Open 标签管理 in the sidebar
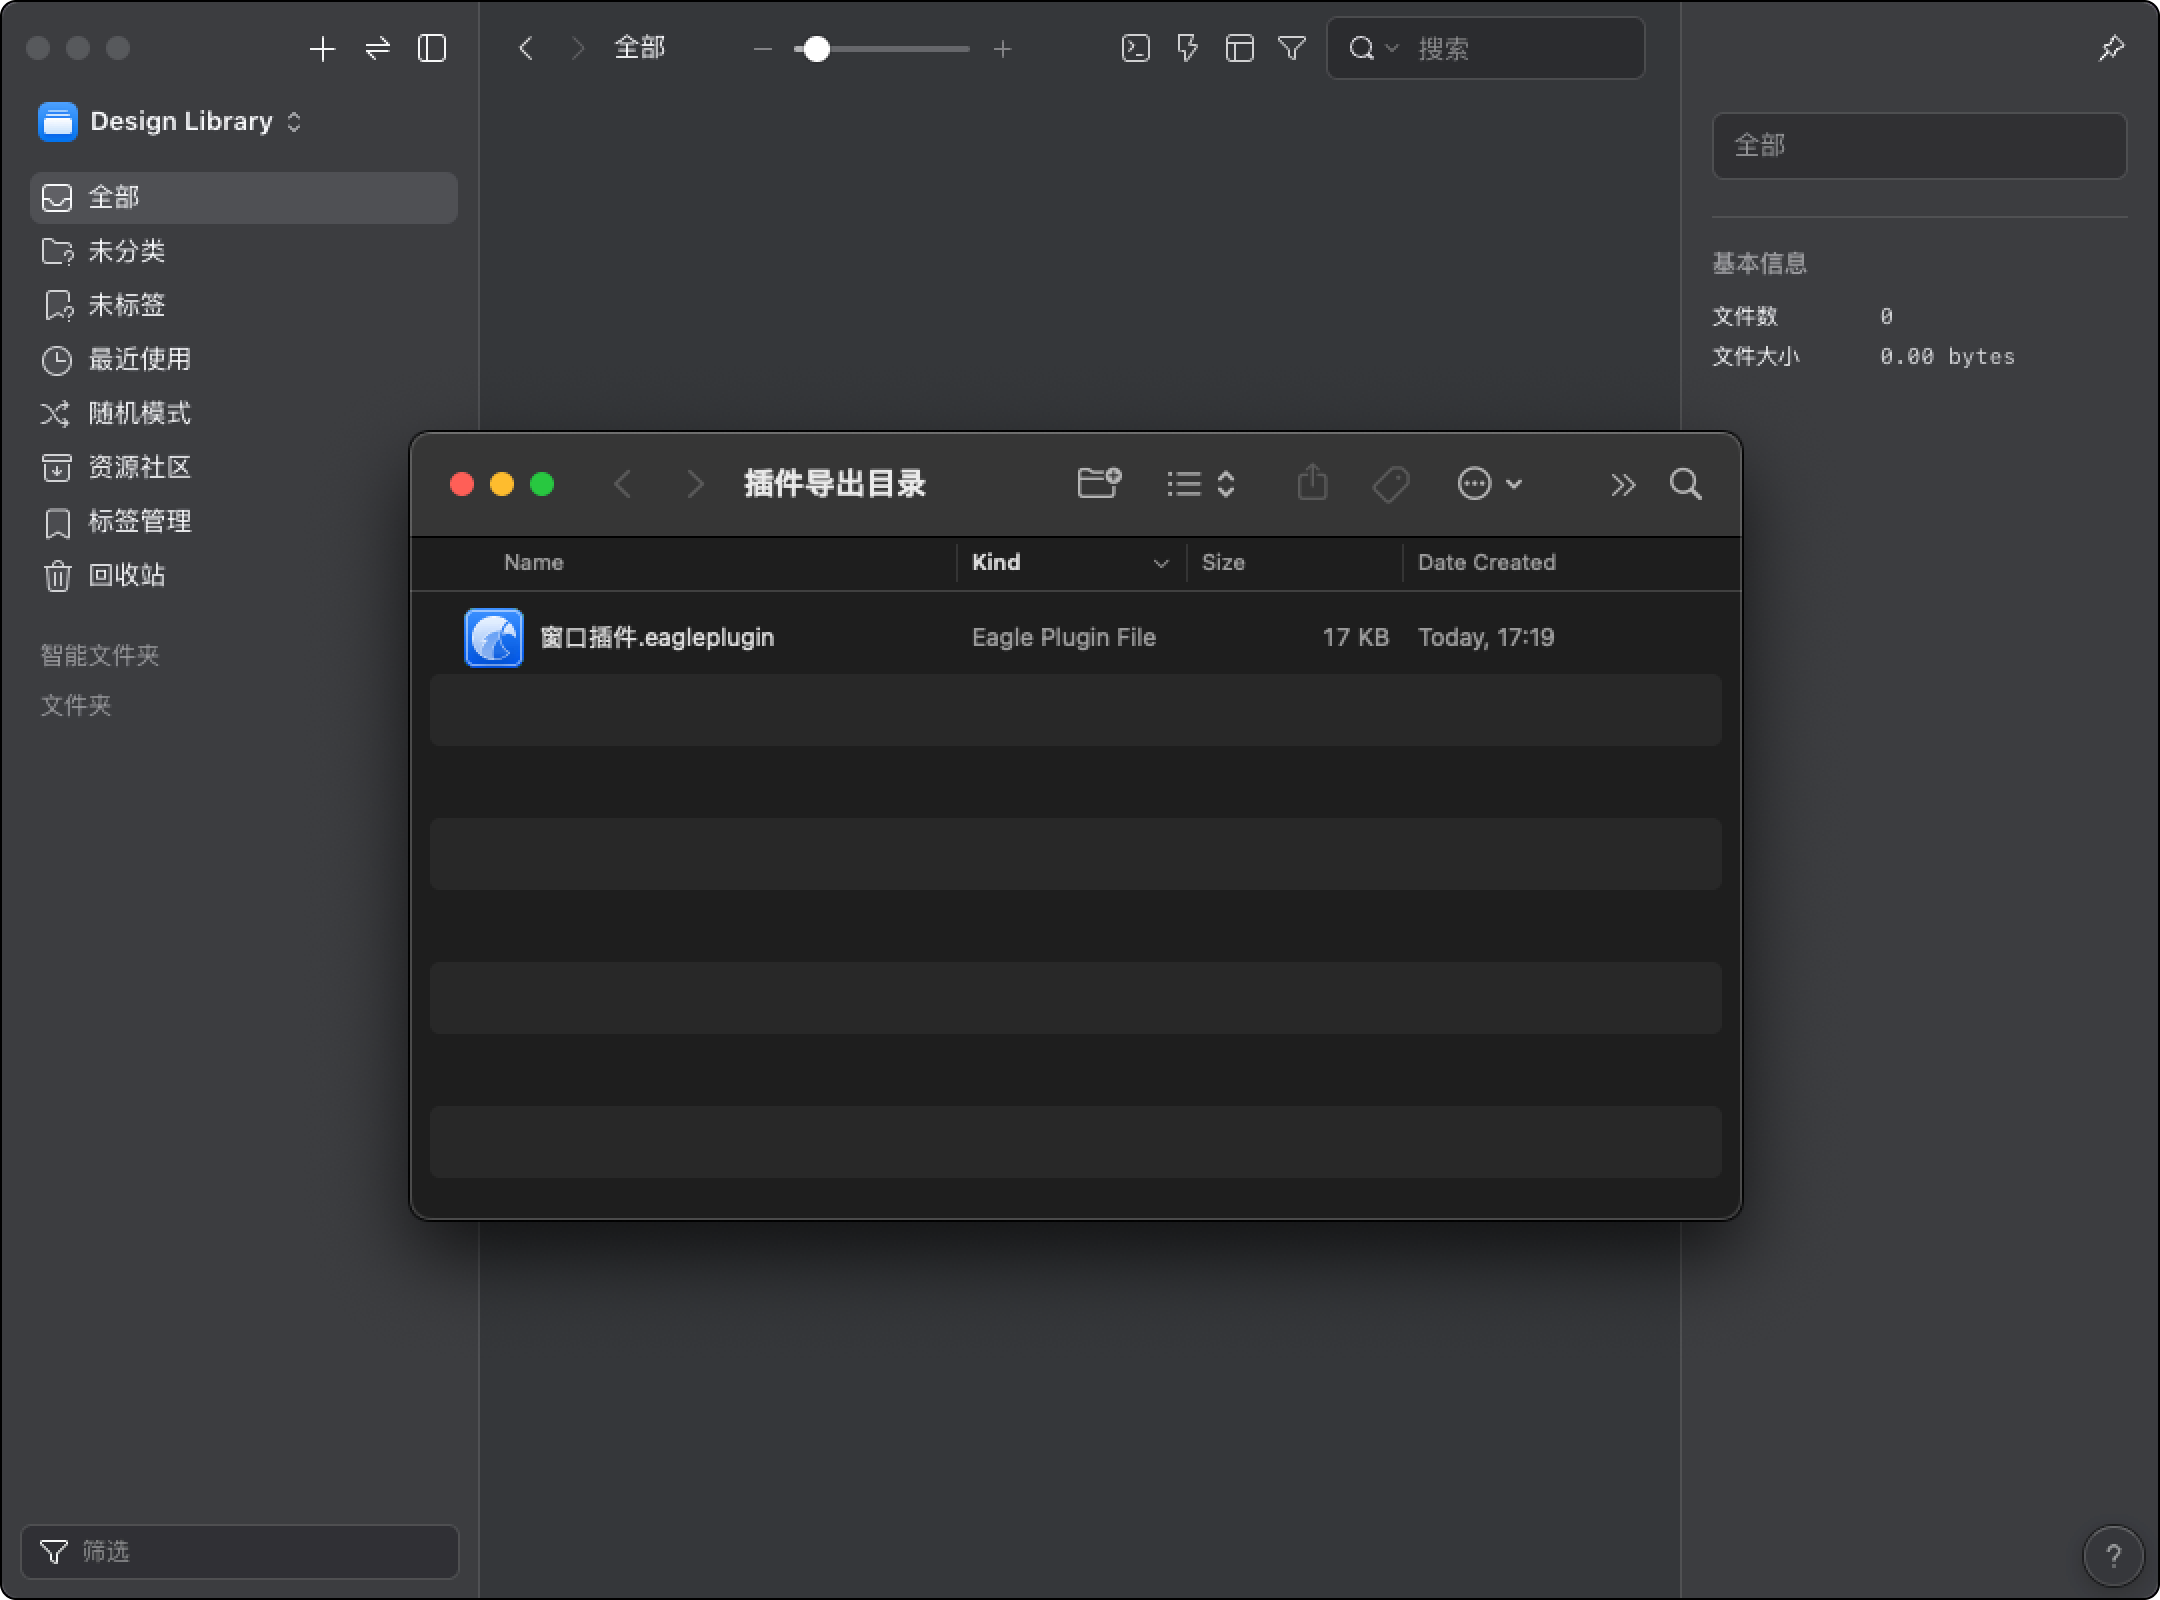Image resolution: width=2160 pixels, height=1600 pixels. [139, 521]
